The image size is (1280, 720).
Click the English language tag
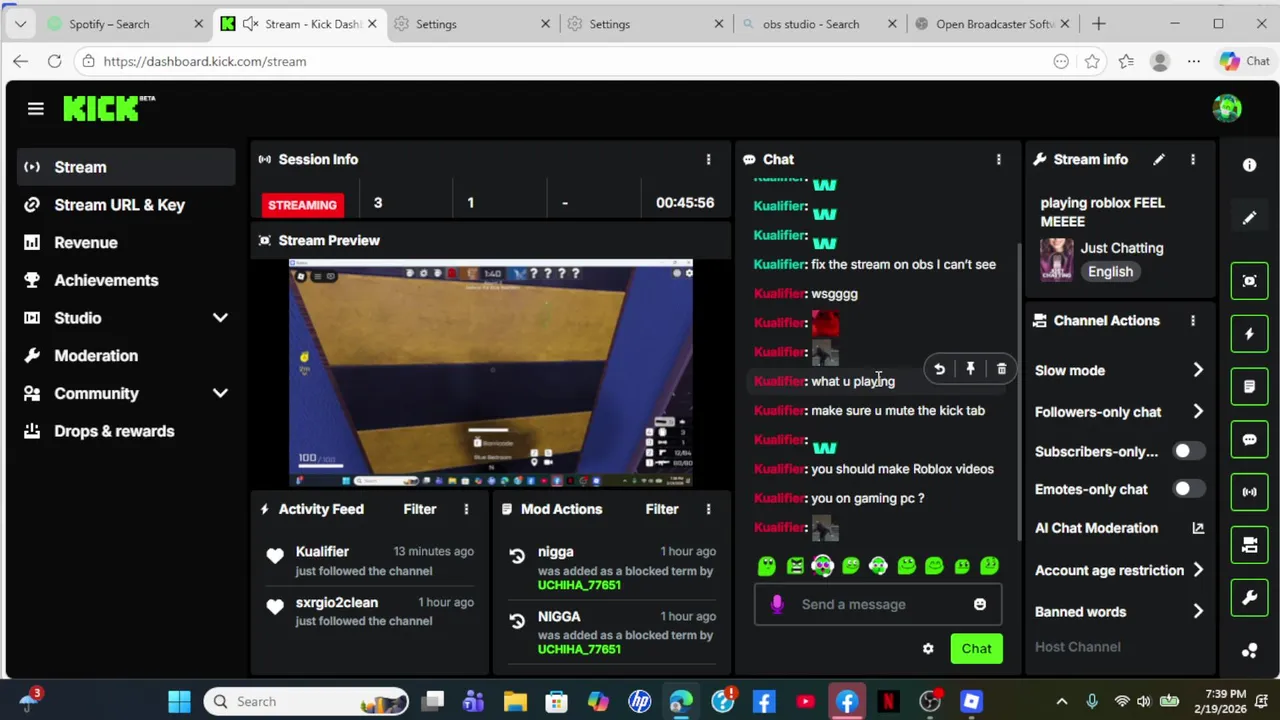1110,272
